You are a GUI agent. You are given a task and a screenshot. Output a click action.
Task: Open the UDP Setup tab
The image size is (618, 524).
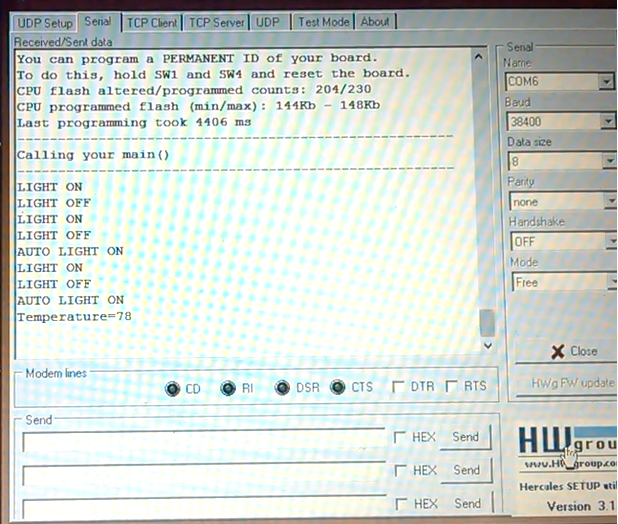[45, 22]
